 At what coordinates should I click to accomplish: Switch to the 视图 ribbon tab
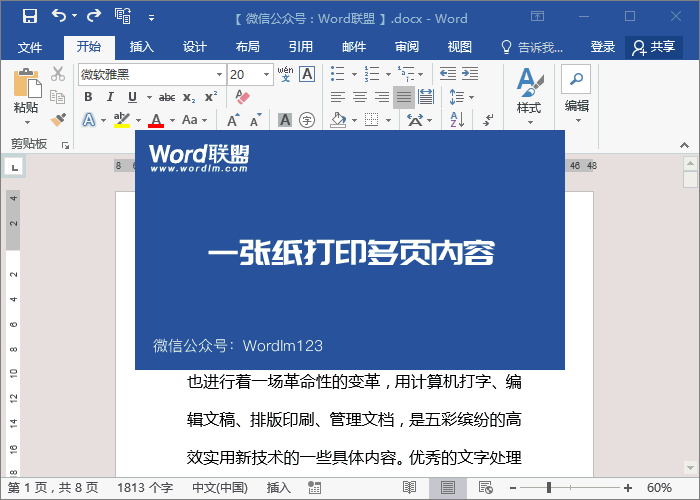click(460, 46)
